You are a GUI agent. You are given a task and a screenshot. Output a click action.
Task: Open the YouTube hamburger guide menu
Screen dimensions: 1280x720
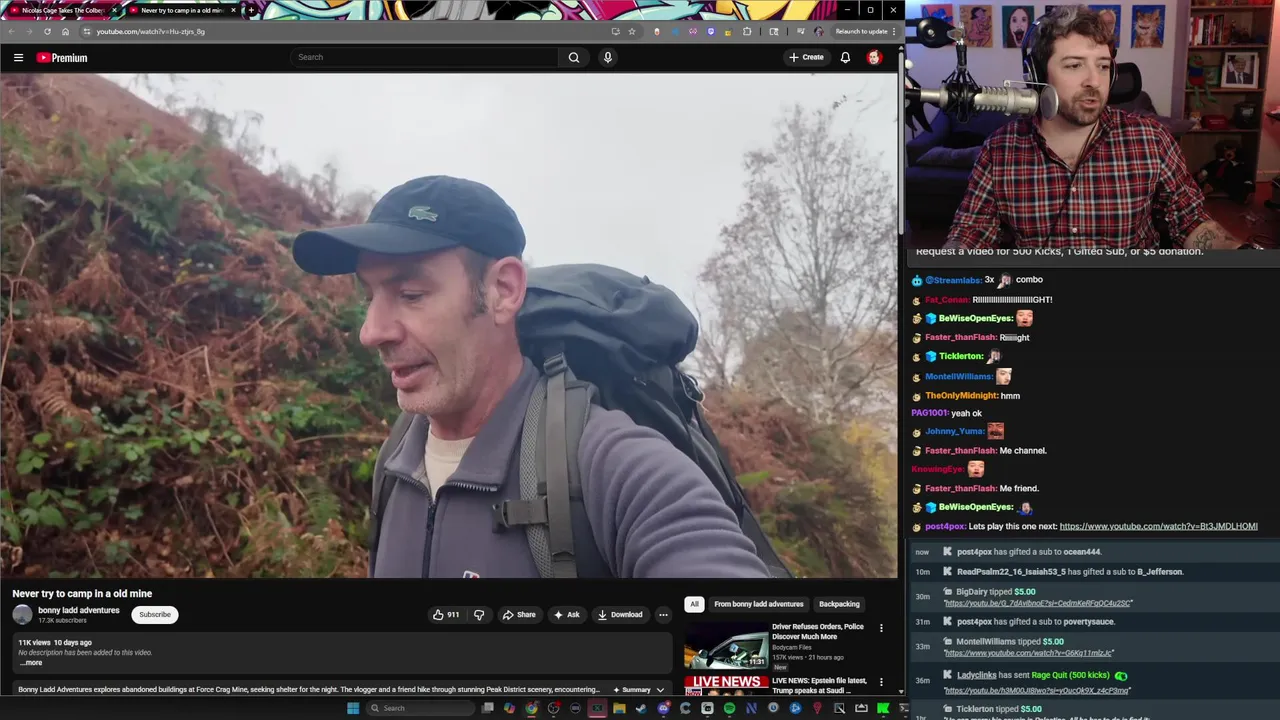pos(18,58)
